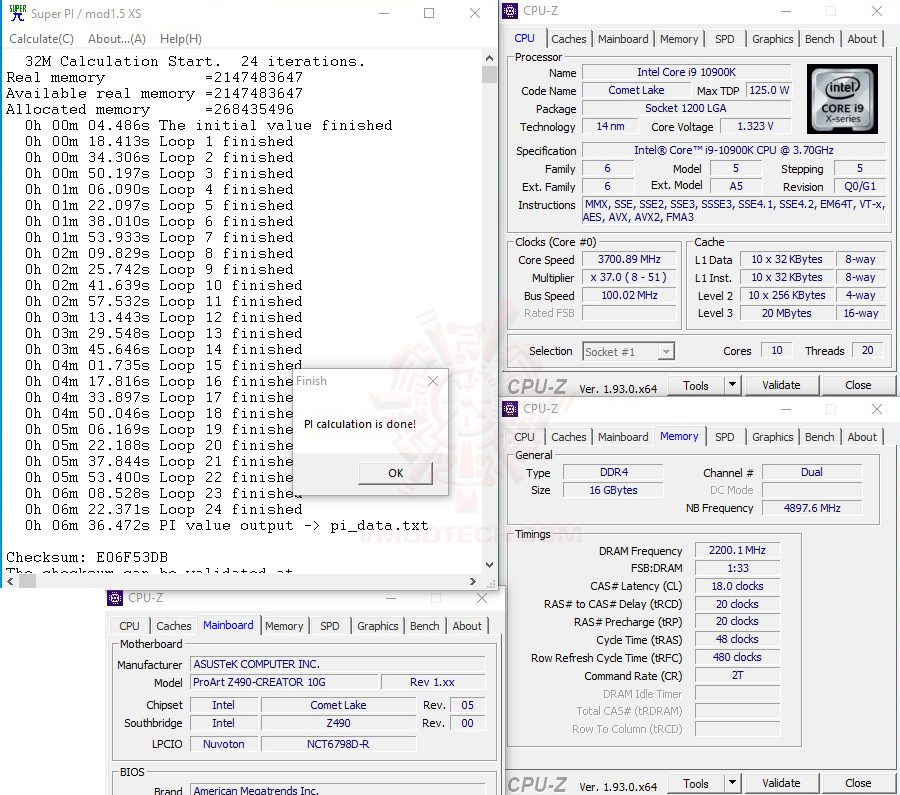Image resolution: width=900 pixels, height=795 pixels.
Task: Open the Tools dropdown on the CPU window
Action: tap(733, 384)
